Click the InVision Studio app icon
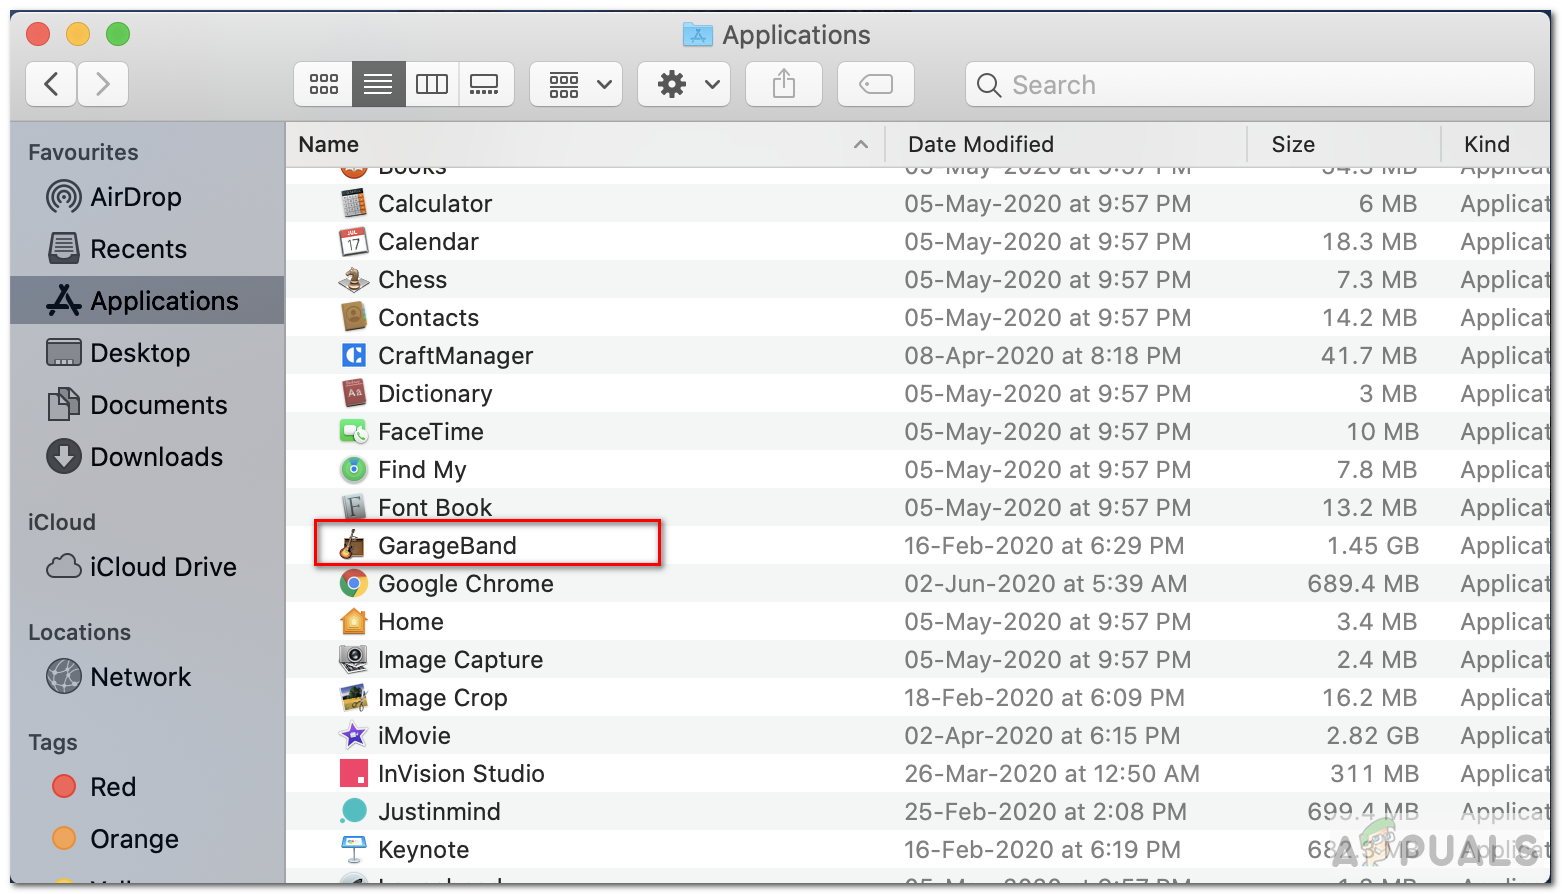 [354, 773]
